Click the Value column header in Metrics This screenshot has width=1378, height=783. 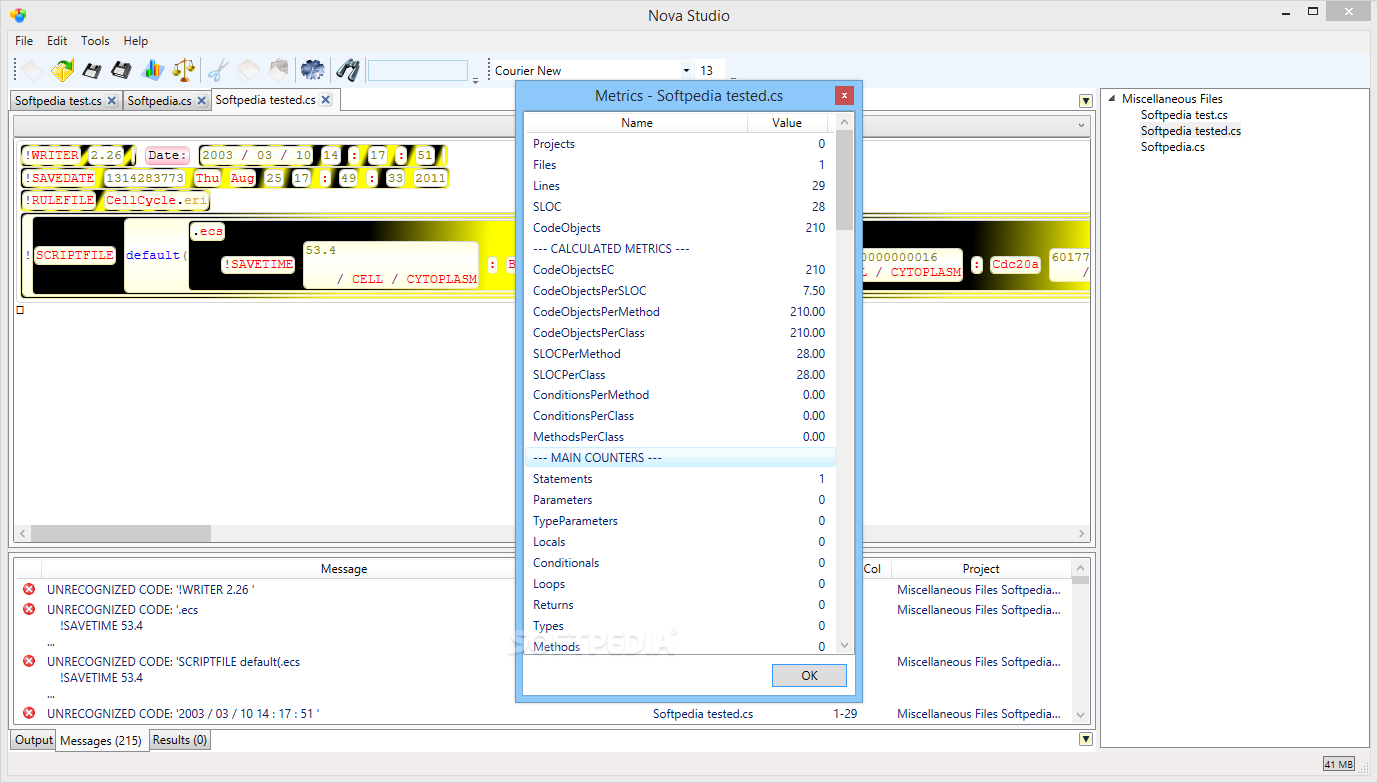click(x=787, y=123)
